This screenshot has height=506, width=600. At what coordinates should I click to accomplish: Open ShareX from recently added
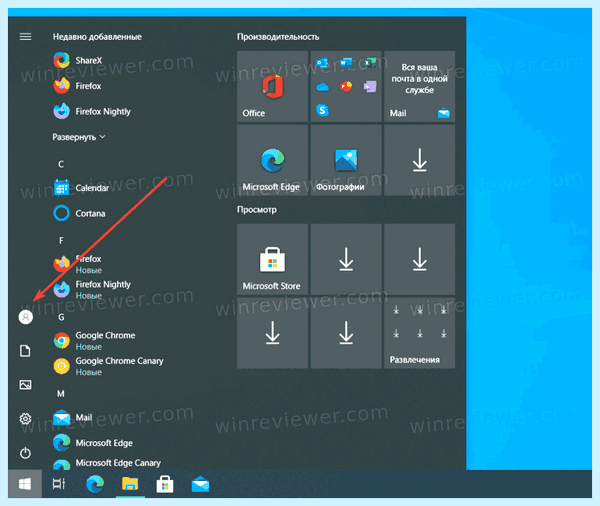(78, 60)
